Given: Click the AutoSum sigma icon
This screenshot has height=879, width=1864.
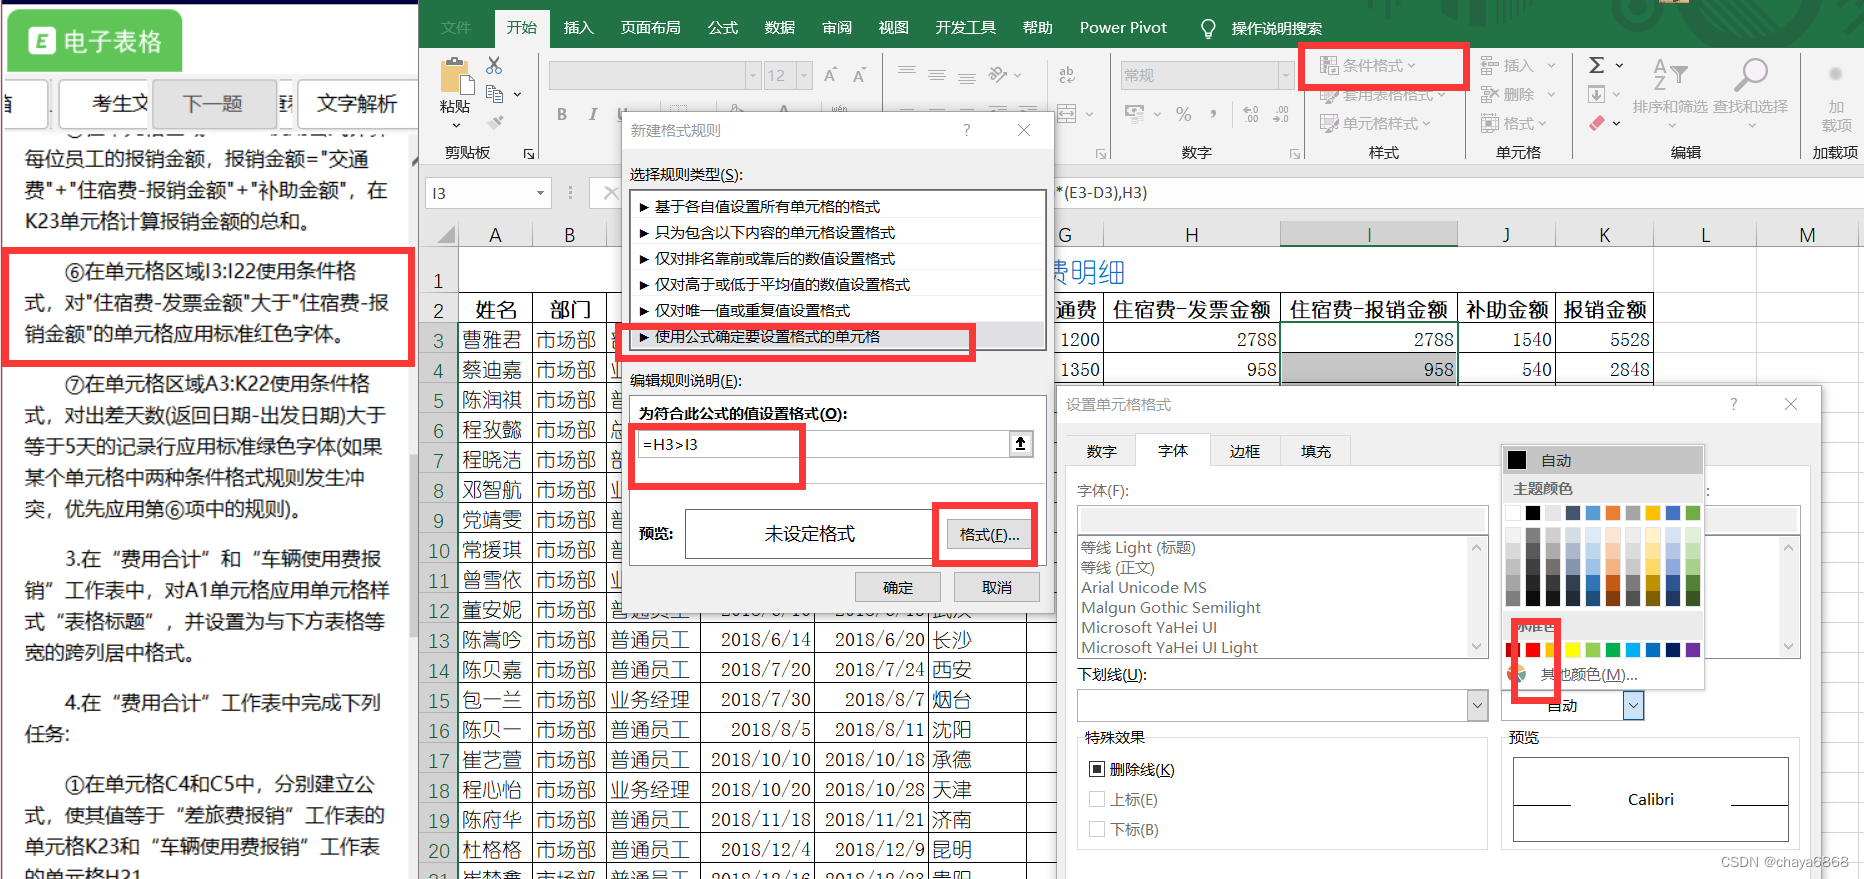Looking at the screenshot, I should [x=1597, y=65].
